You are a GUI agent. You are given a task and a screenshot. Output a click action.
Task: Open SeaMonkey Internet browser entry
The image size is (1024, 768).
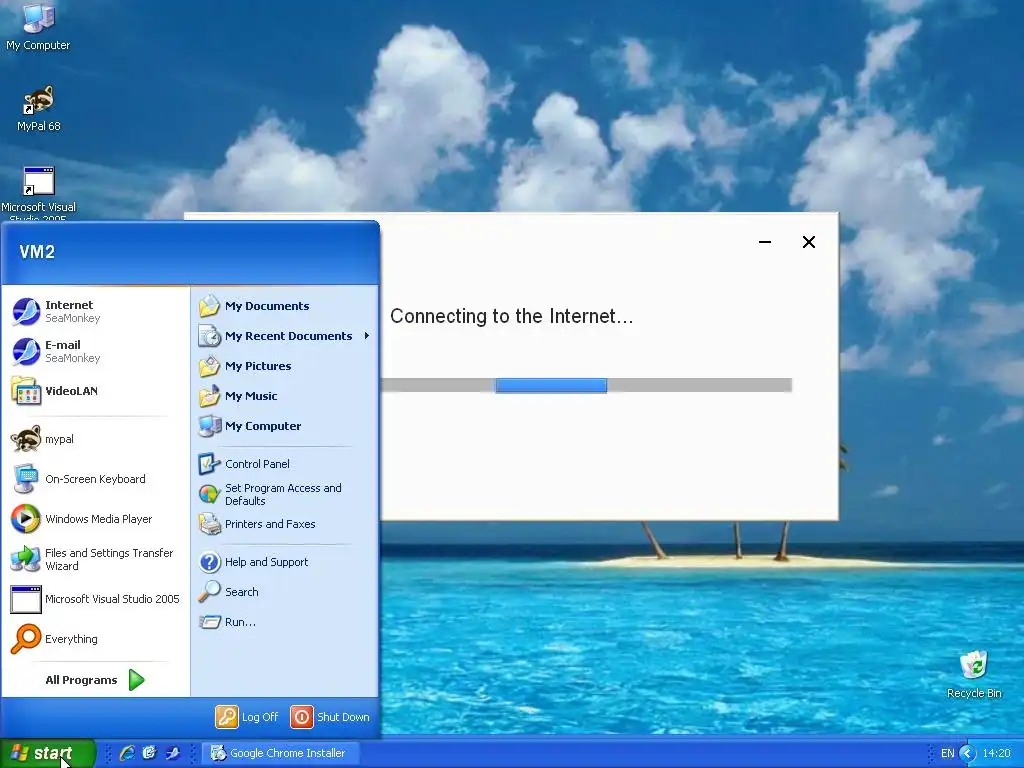click(x=95, y=312)
